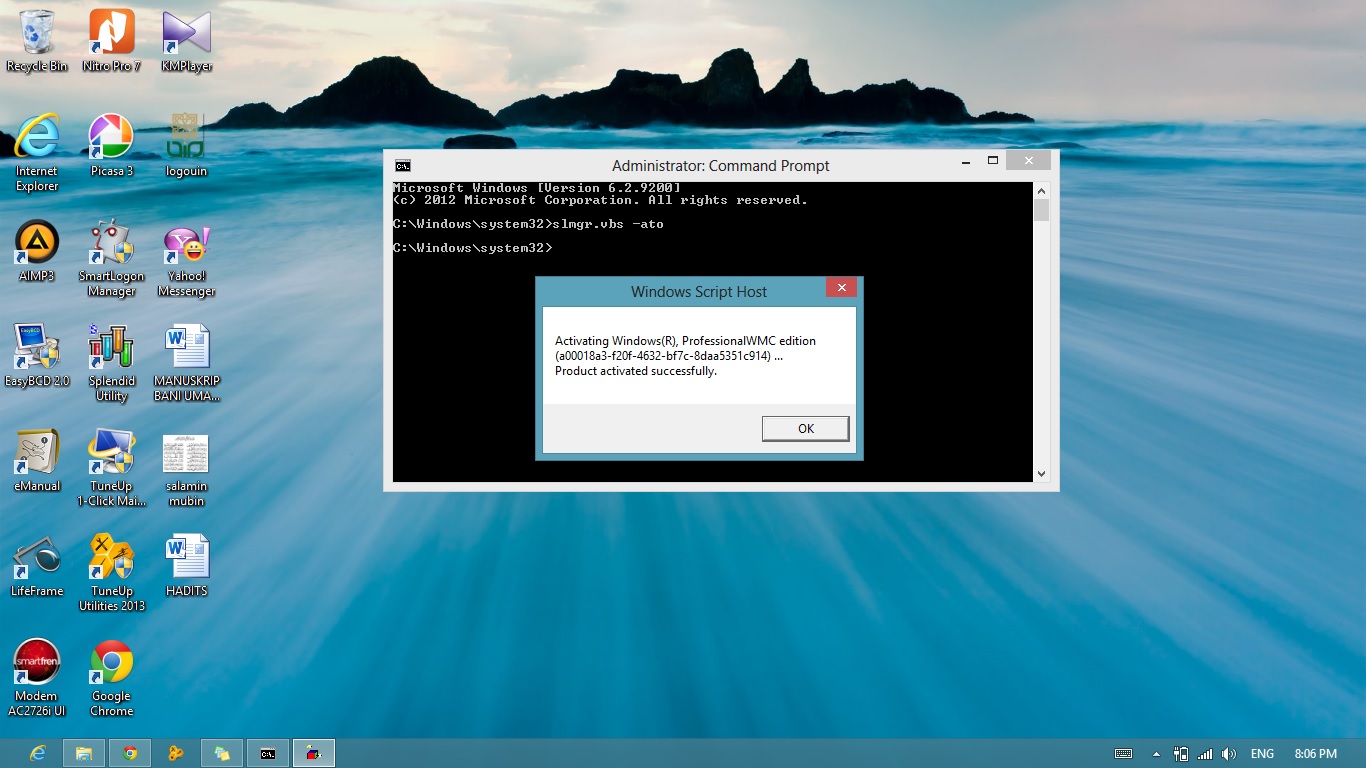Select the TuneUp Utilities 2013 shortcut
1366x768 pixels.
point(111,572)
